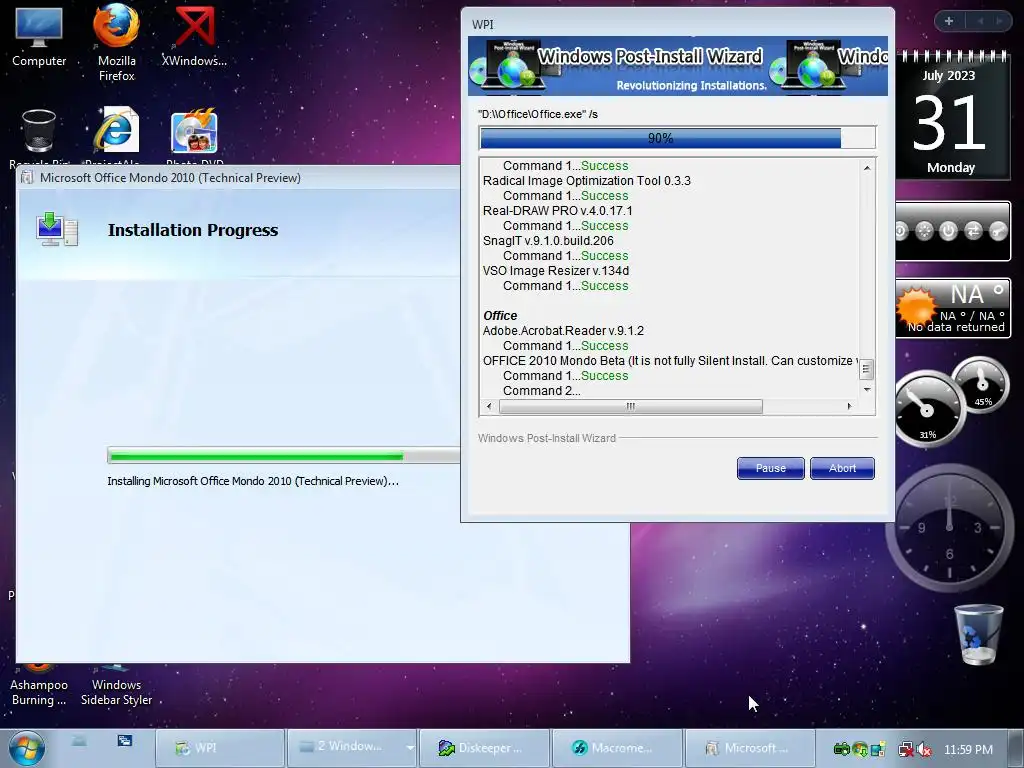Click the large CPU meter dial showing 31%

[927, 409]
